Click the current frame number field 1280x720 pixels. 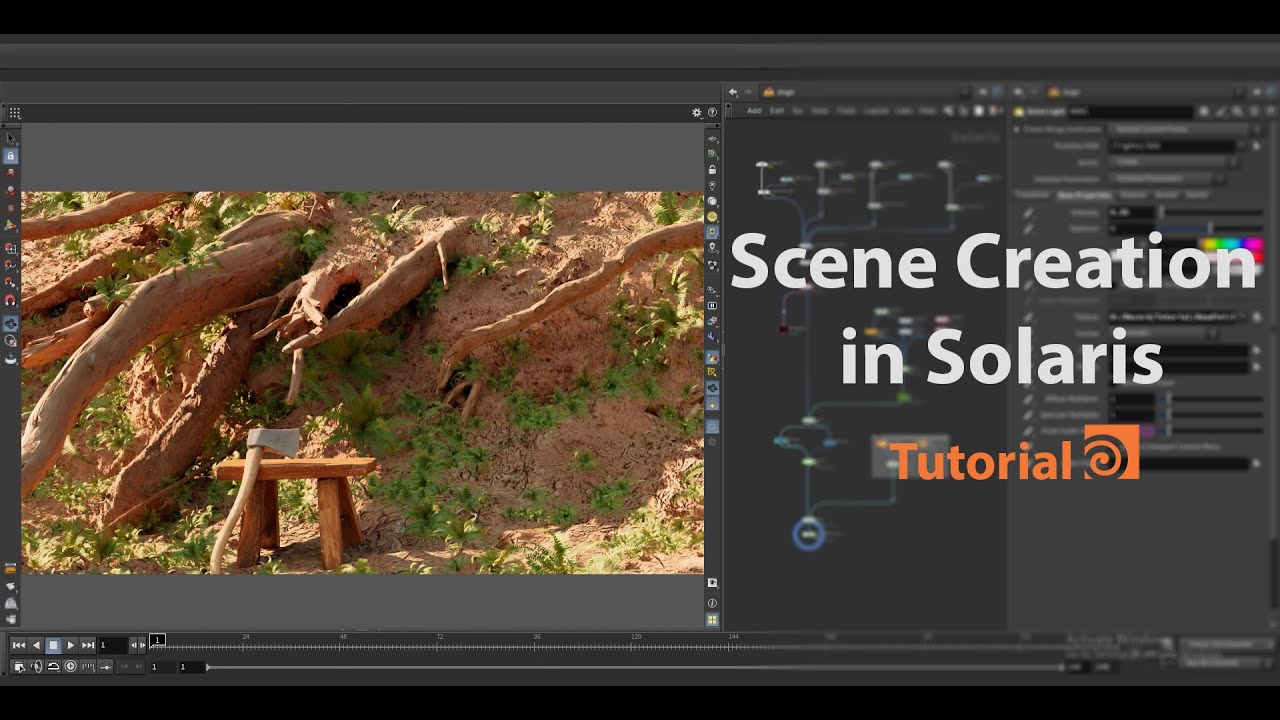click(x=113, y=646)
